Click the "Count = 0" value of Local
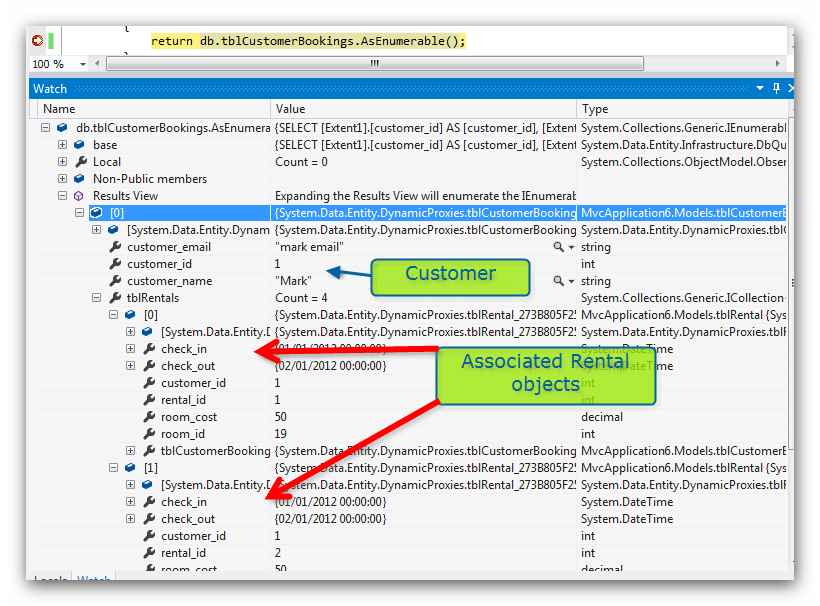The height and width of the screenshot is (606, 820). pos(301,162)
